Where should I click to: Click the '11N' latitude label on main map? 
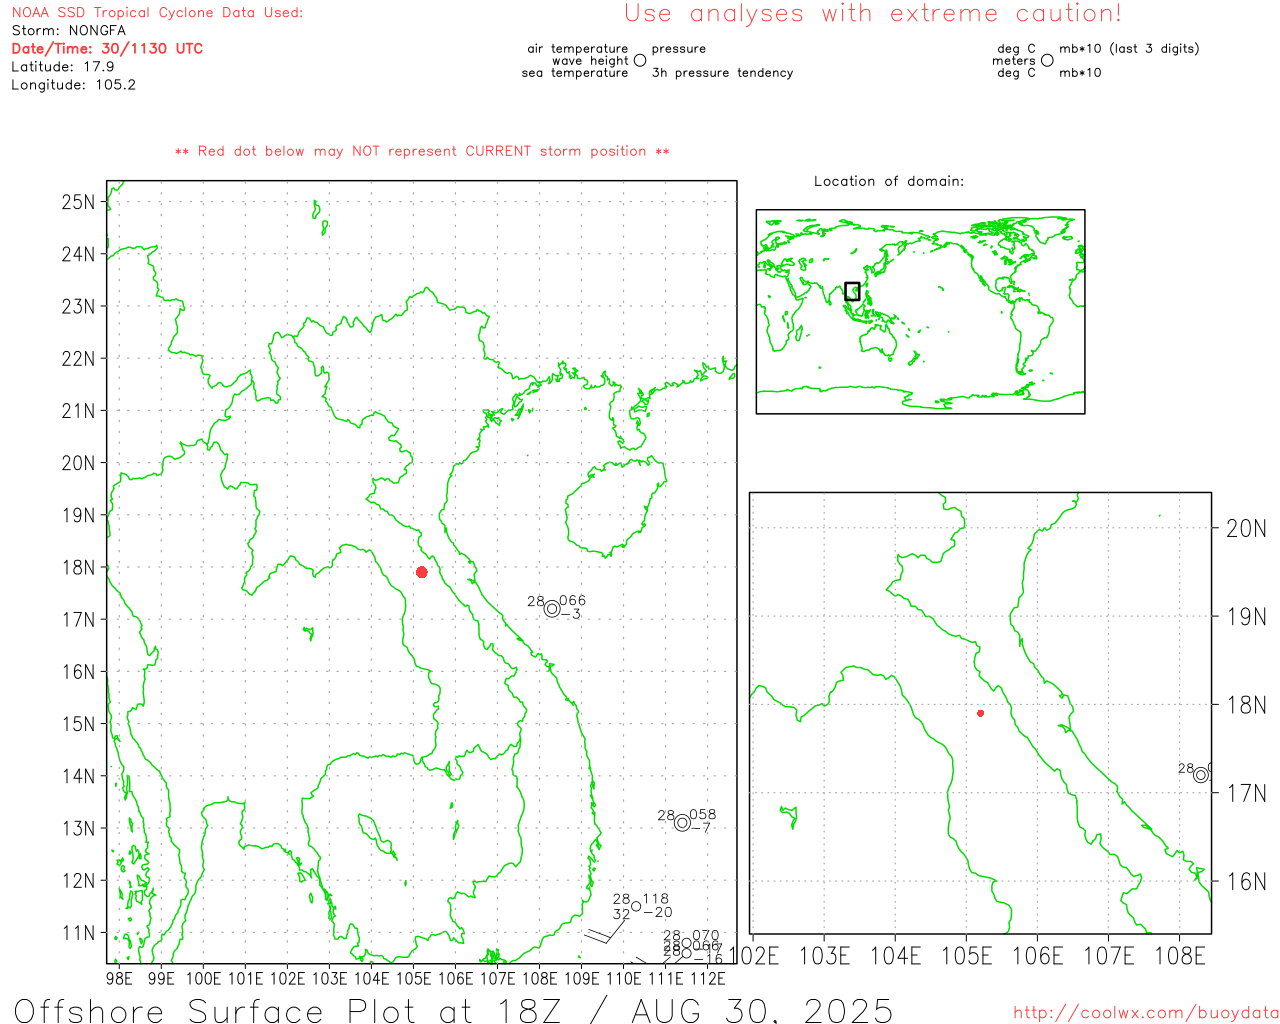pyautogui.click(x=78, y=933)
